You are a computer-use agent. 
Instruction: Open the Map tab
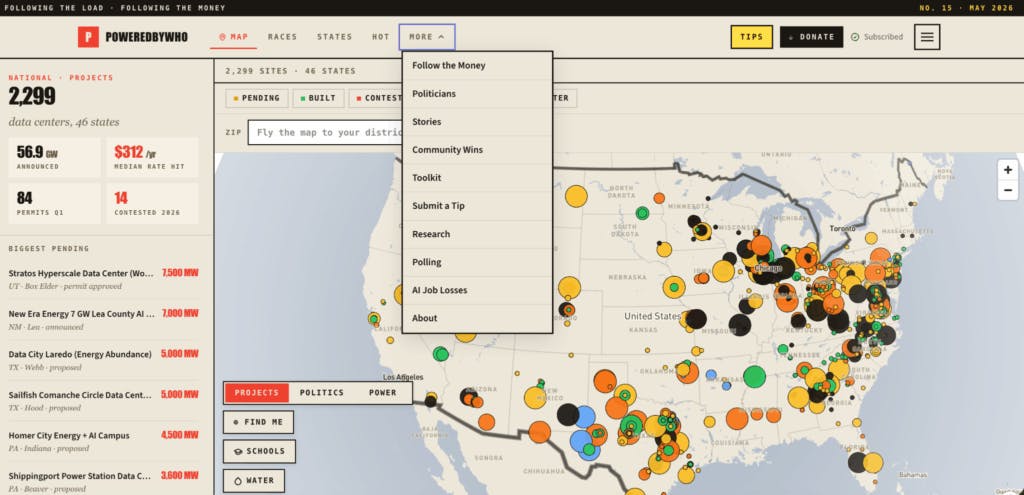point(233,37)
